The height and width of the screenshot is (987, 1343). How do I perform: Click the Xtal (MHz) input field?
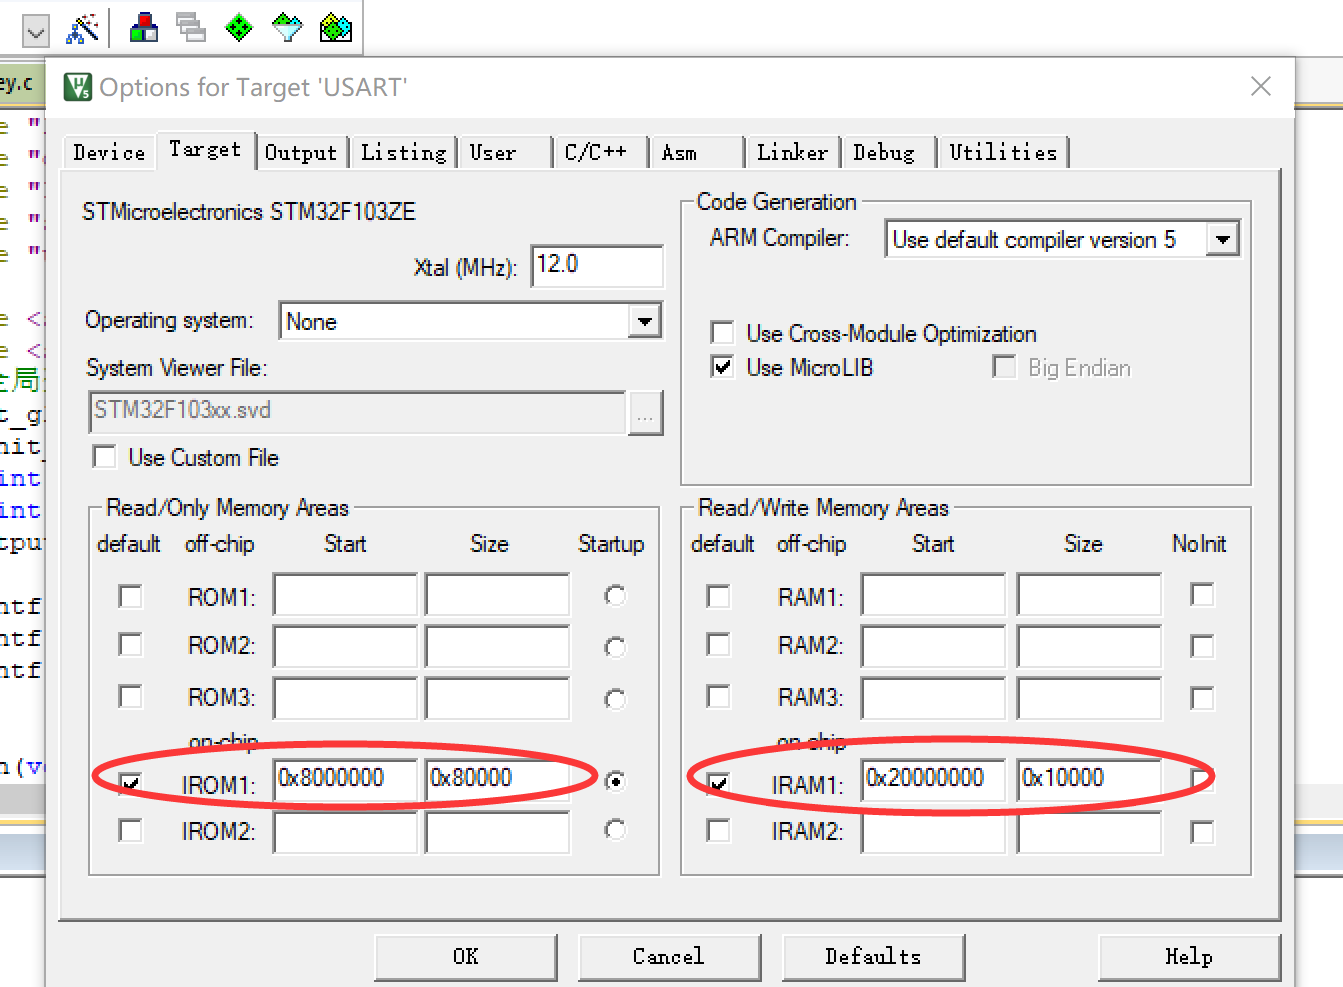click(x=597, y=265)
